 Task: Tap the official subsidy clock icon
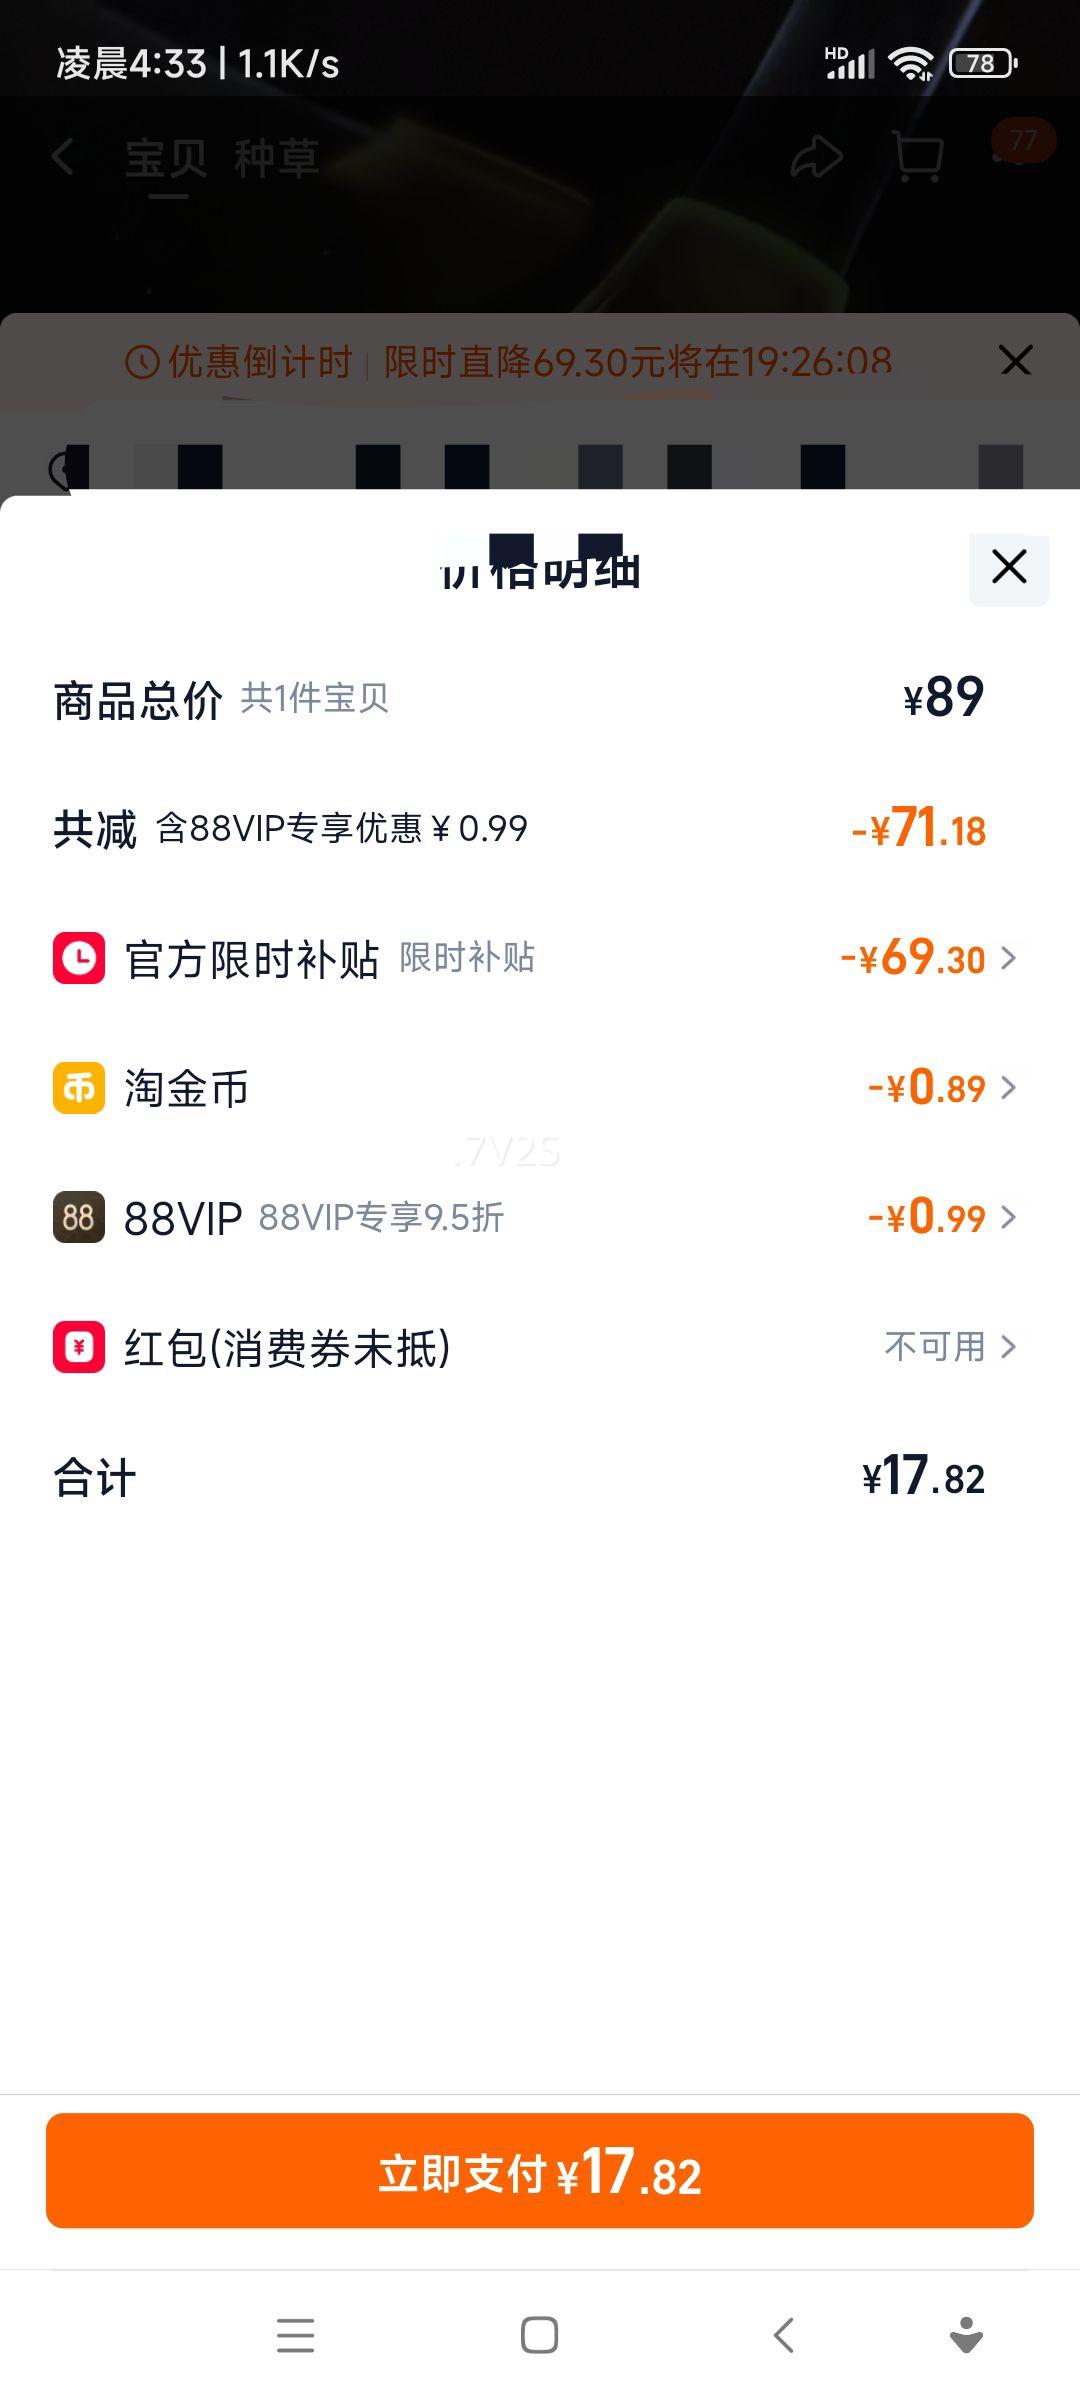pyautogui.click(x=79, y=958)
